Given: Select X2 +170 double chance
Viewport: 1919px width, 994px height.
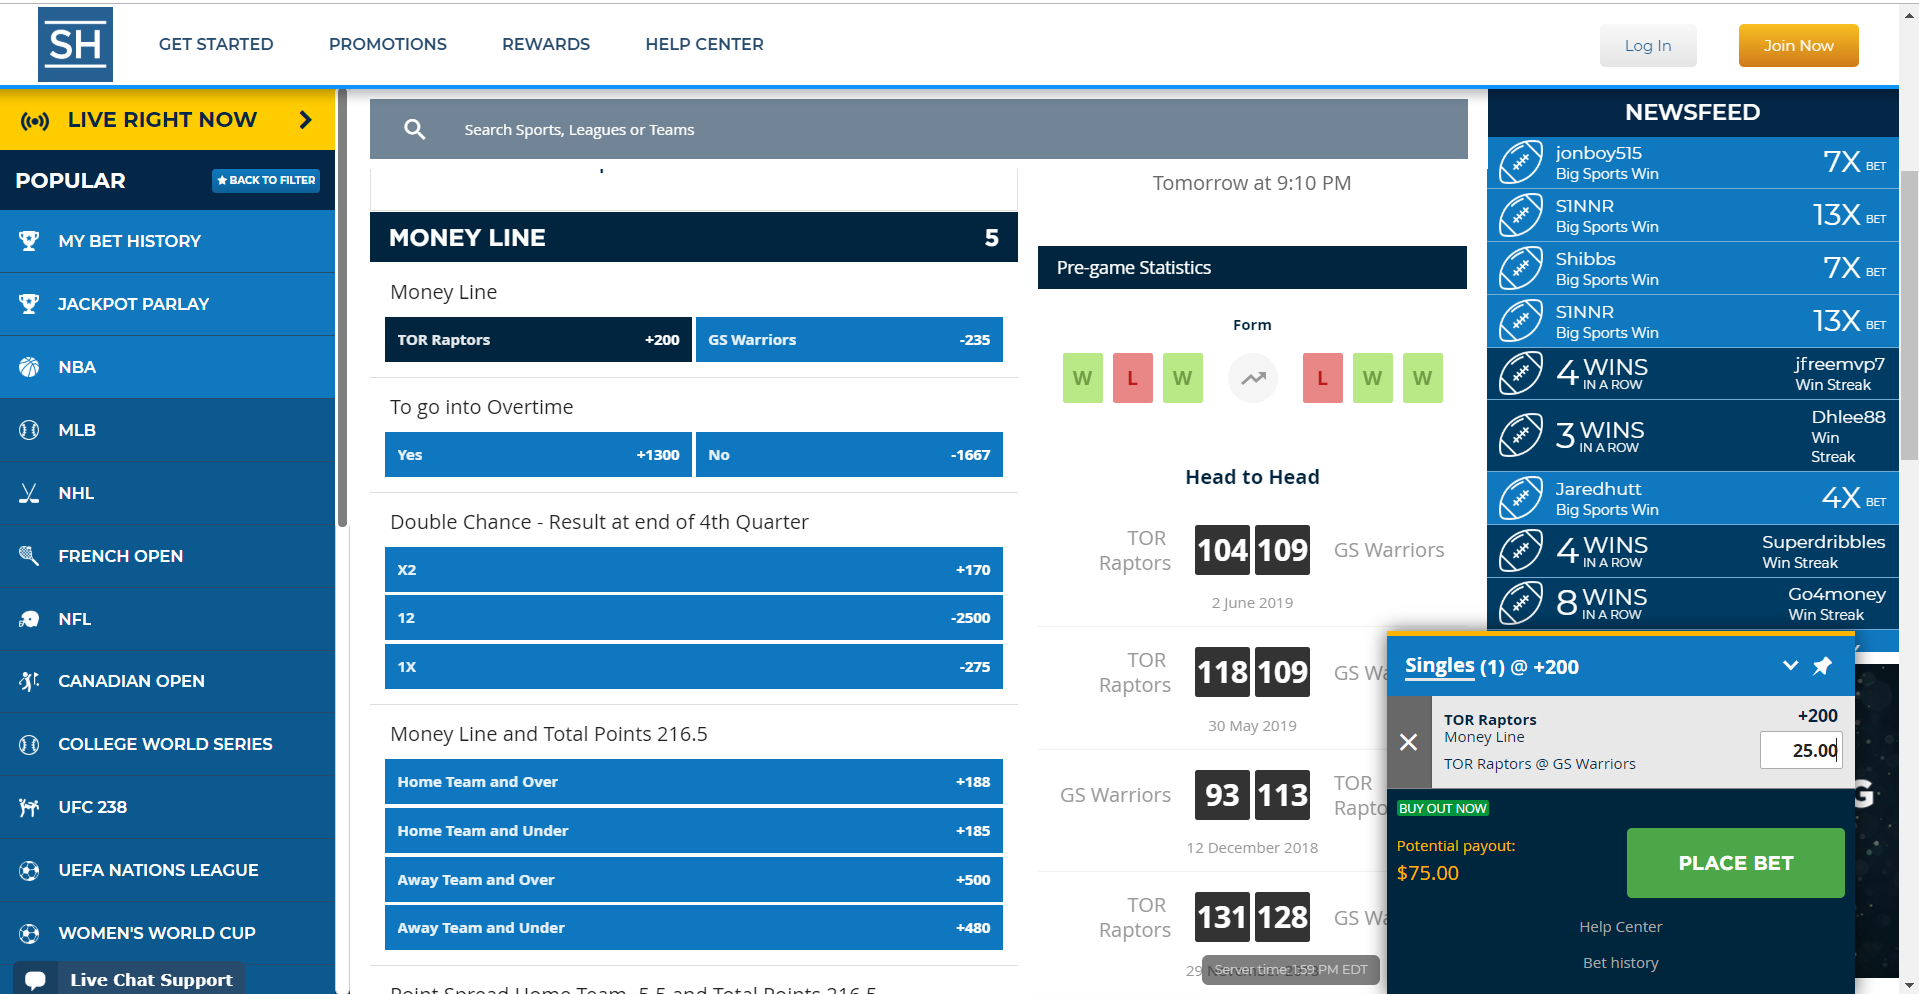Looking at the screenshot, I should (x=694, y=570).
